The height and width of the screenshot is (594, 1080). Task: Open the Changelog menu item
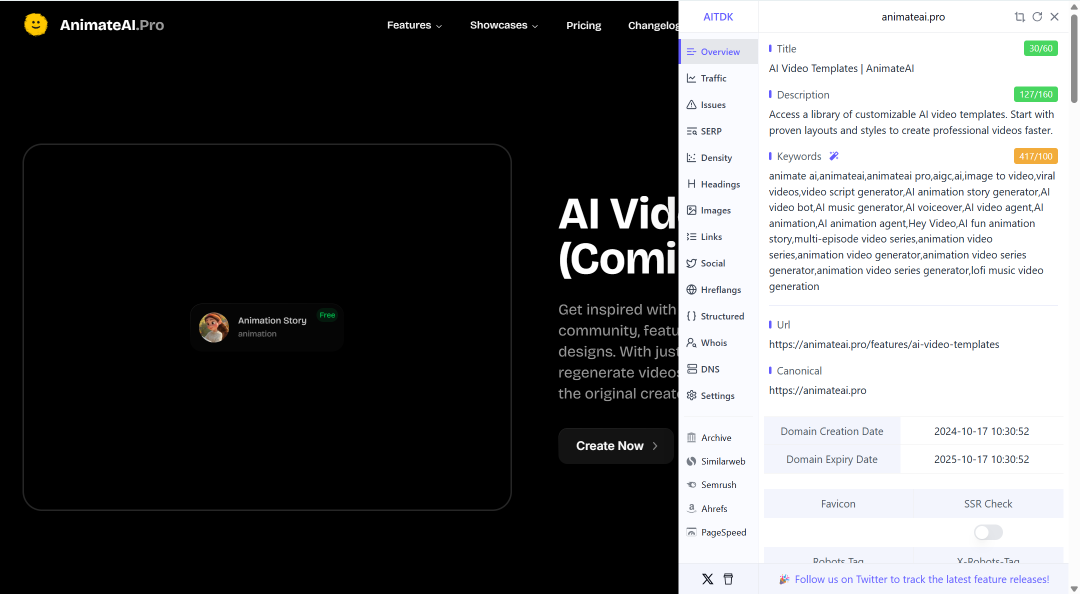coord(653,25)
